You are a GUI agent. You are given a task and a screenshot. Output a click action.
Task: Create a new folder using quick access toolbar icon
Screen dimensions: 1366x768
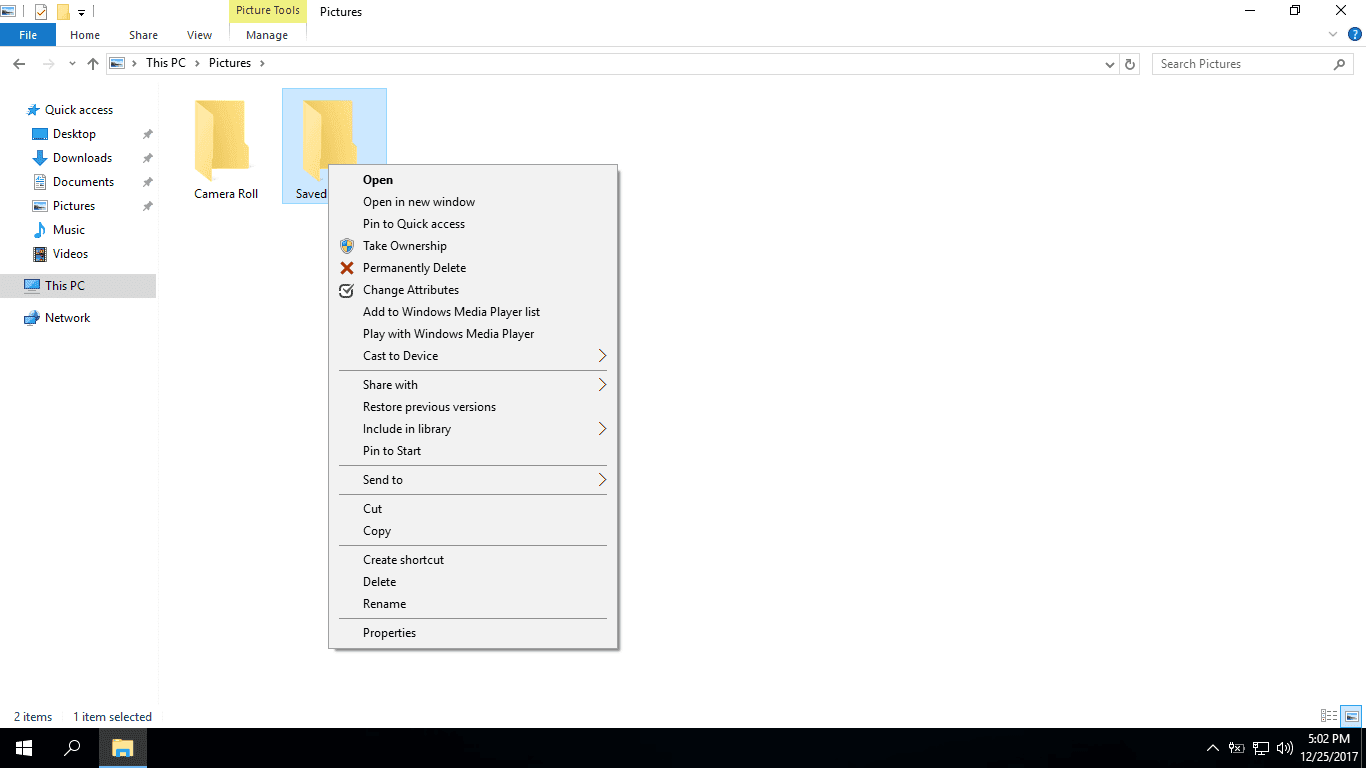tap(63, 12)
